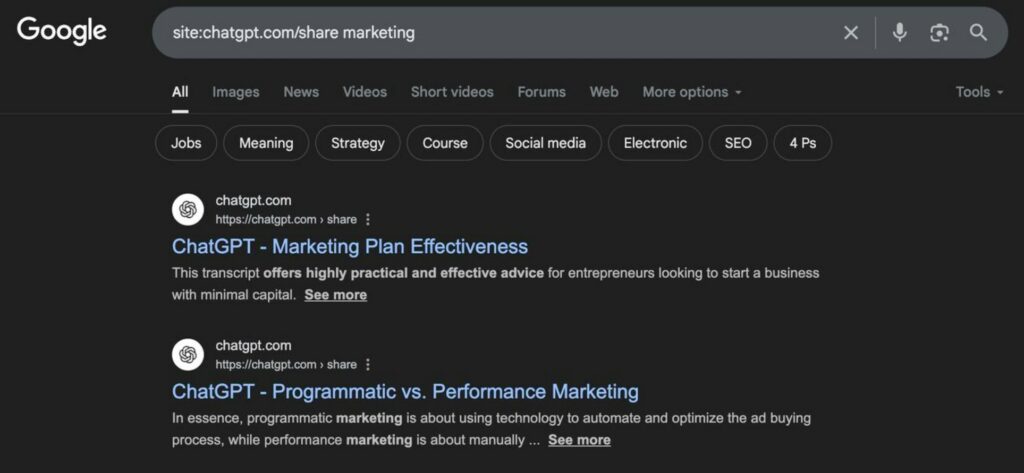Viewport: 1024px width, 473px height.
Task: Click the magnifying glass search button
Action: (979, 33)
